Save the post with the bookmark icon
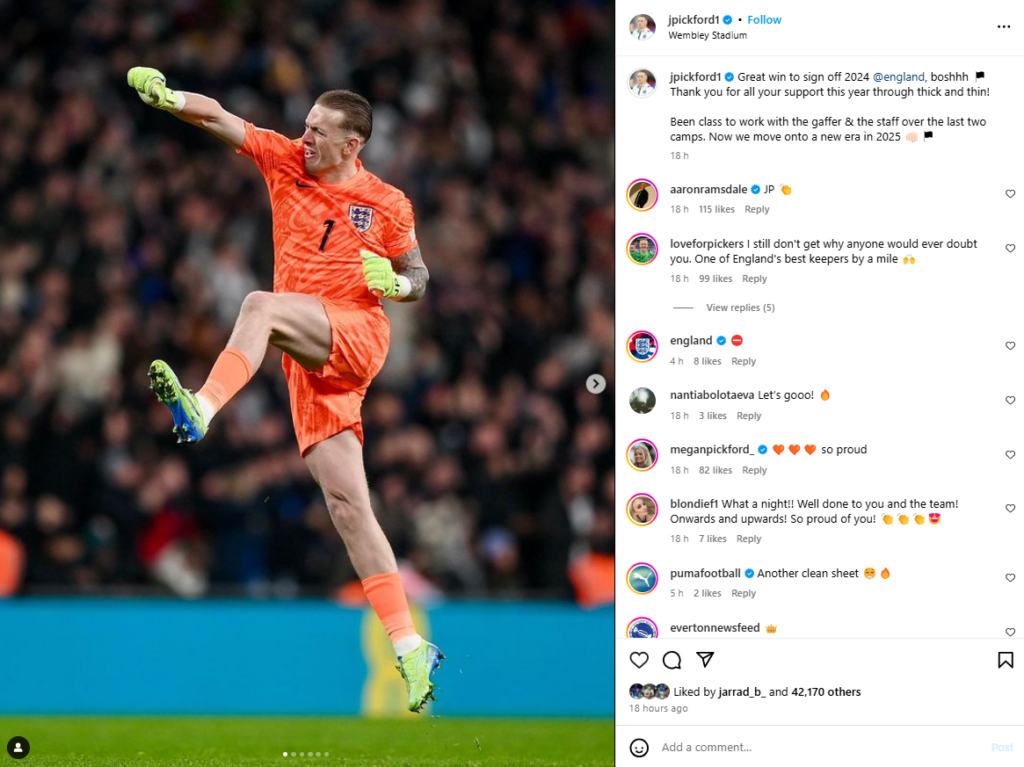This screenshot has height=767, width=1024. [x=1005, y=660]
